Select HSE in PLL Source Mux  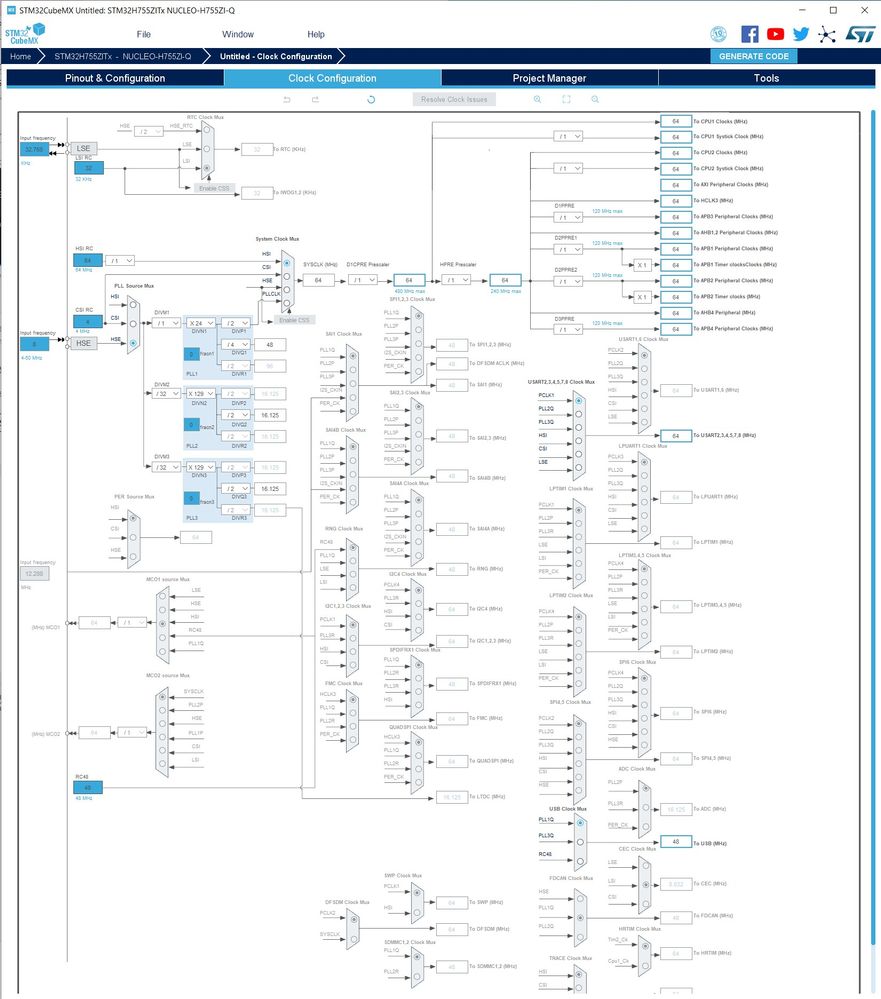coord(133,343)
